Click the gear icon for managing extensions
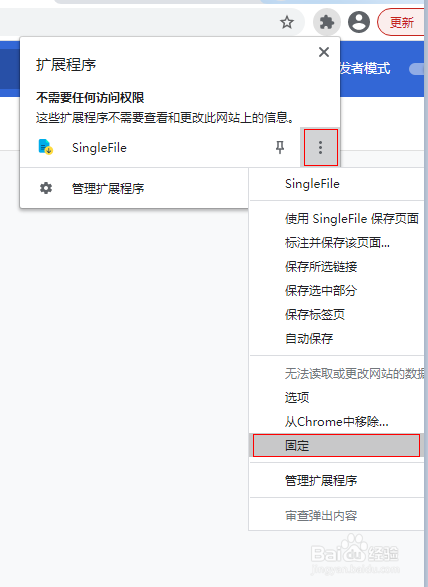 point(46,188)
